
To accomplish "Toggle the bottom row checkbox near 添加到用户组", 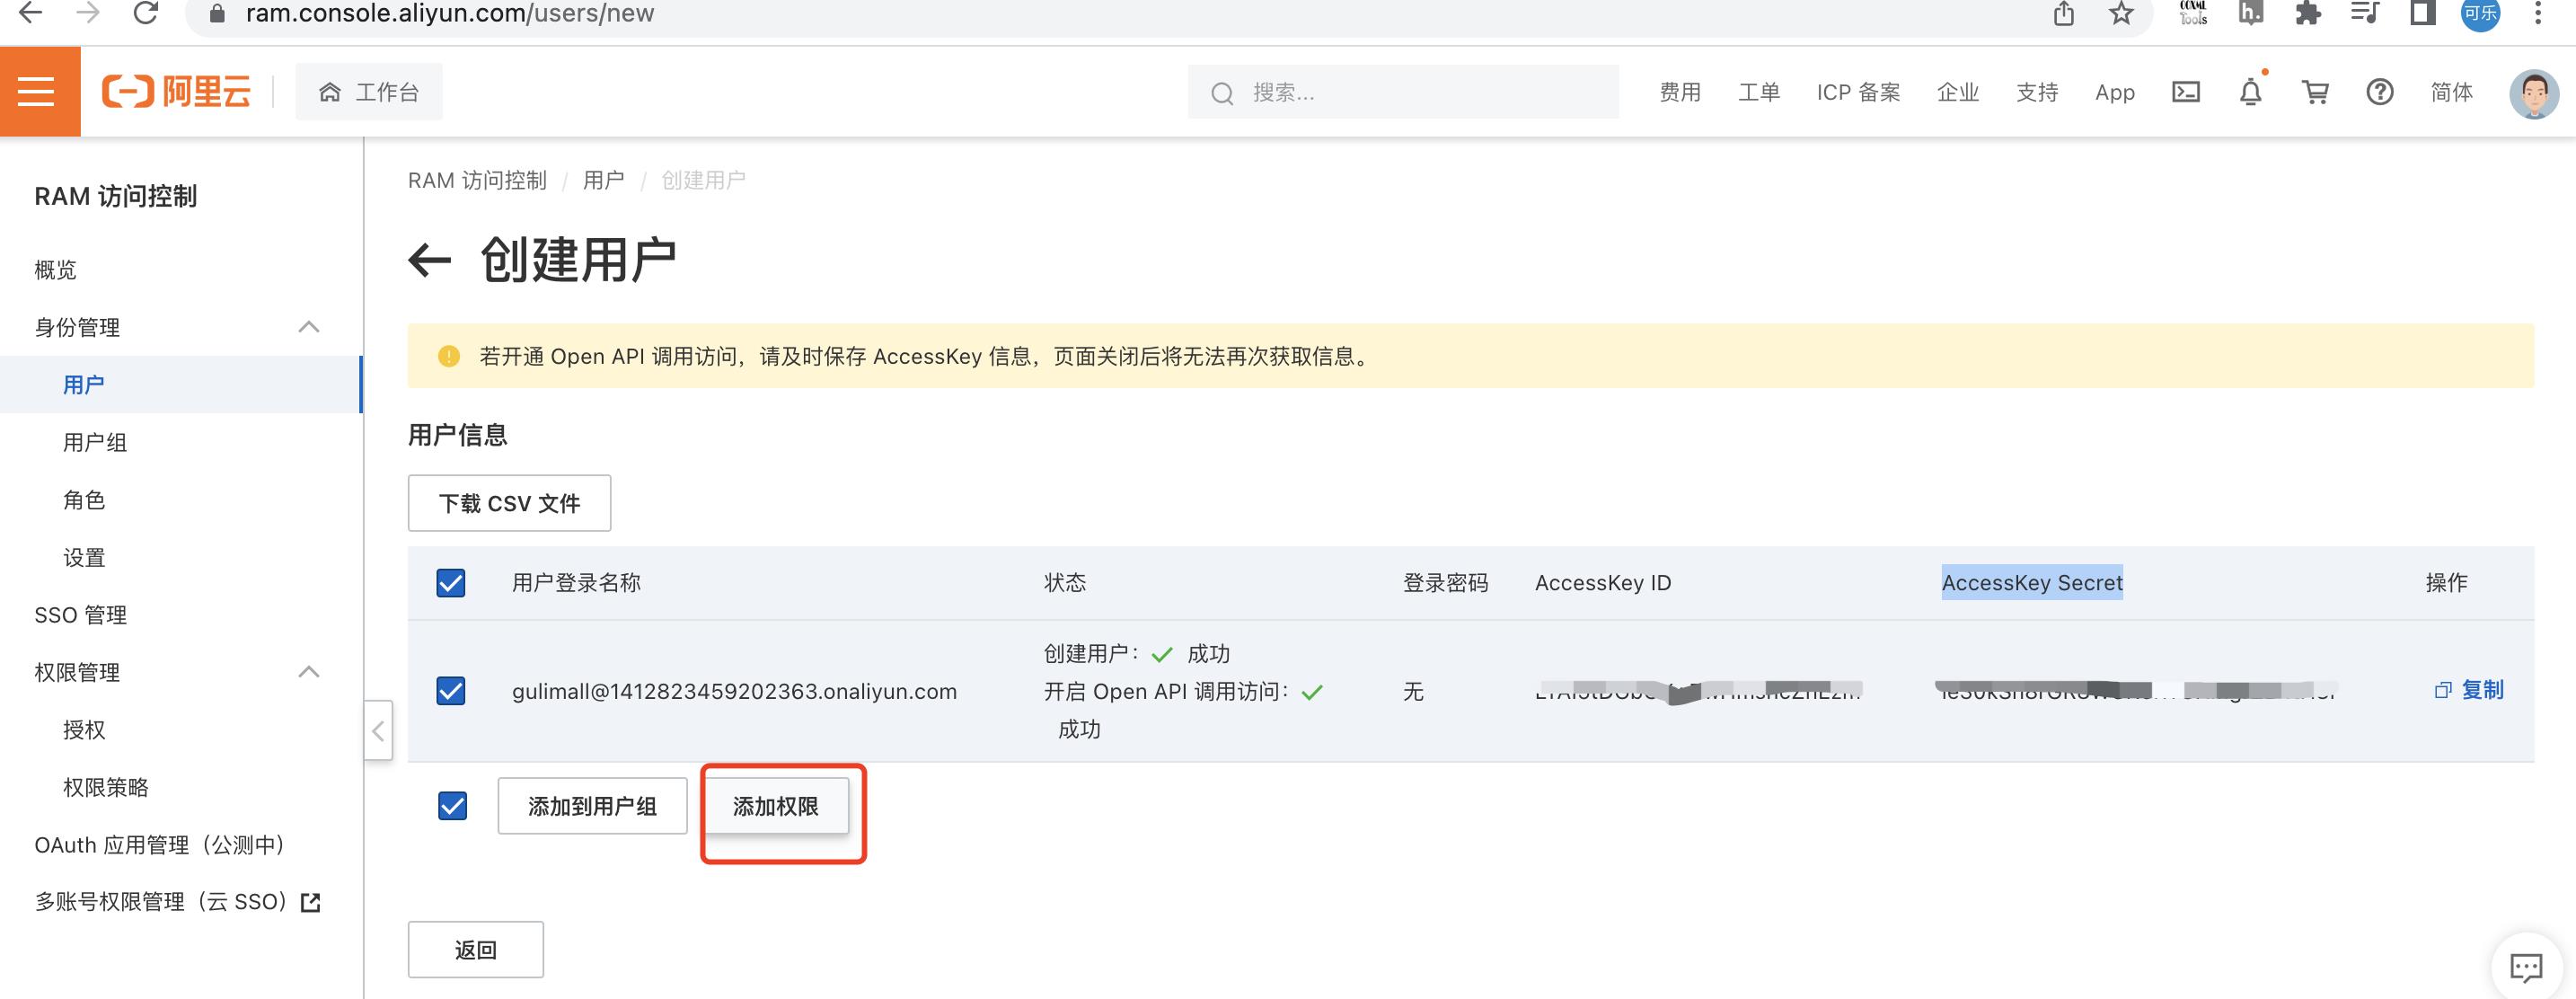I will (452, 803).
